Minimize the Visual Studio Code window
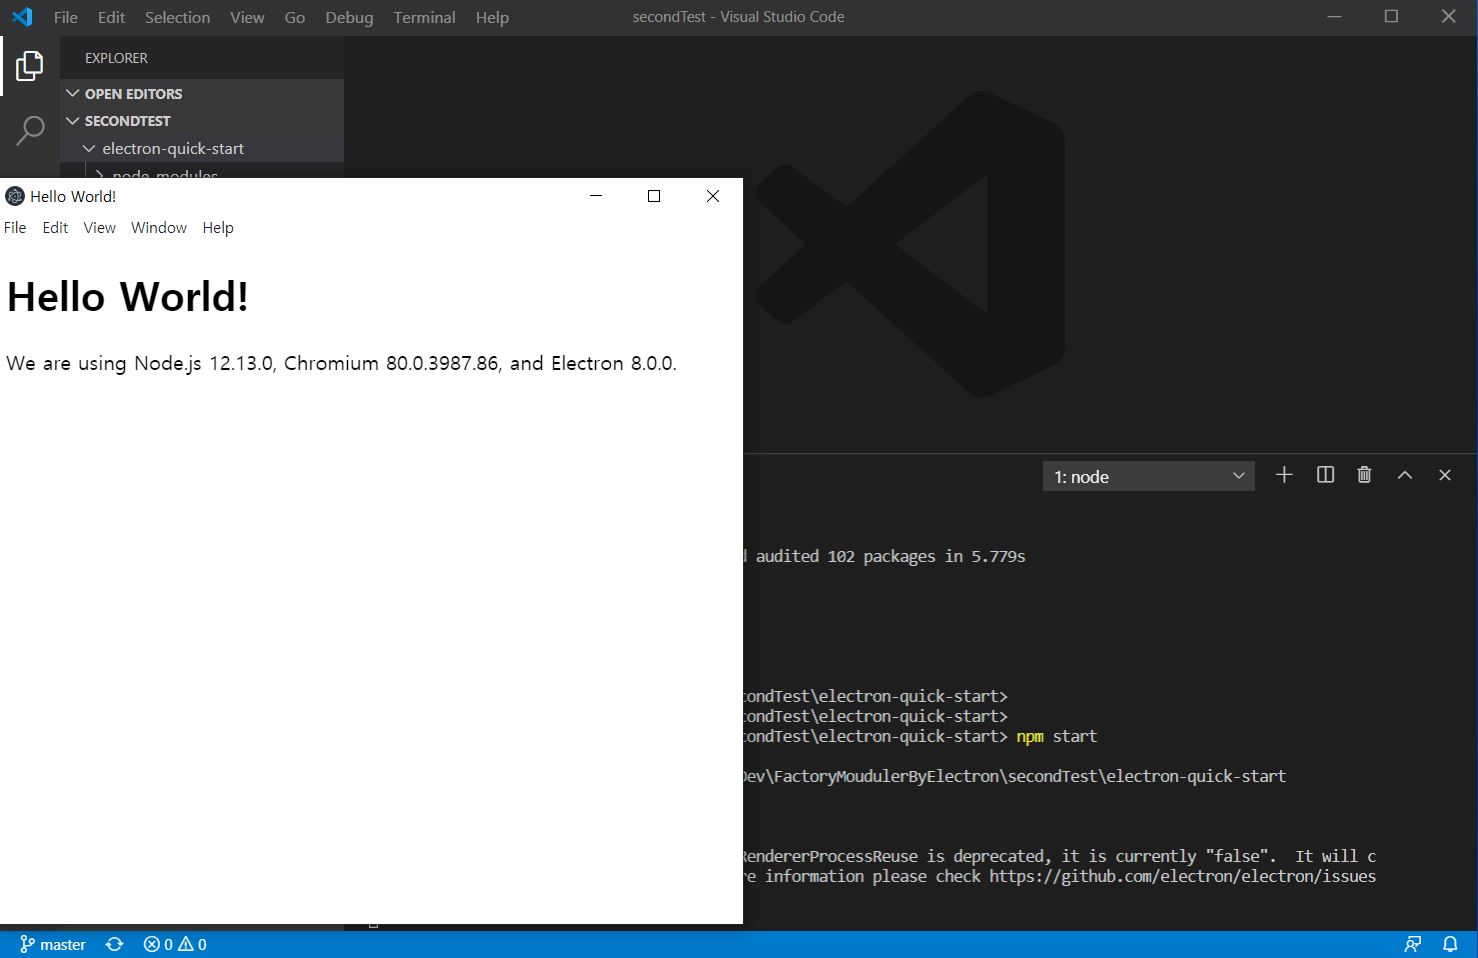1478x958 pixels. coord(1334,17)
